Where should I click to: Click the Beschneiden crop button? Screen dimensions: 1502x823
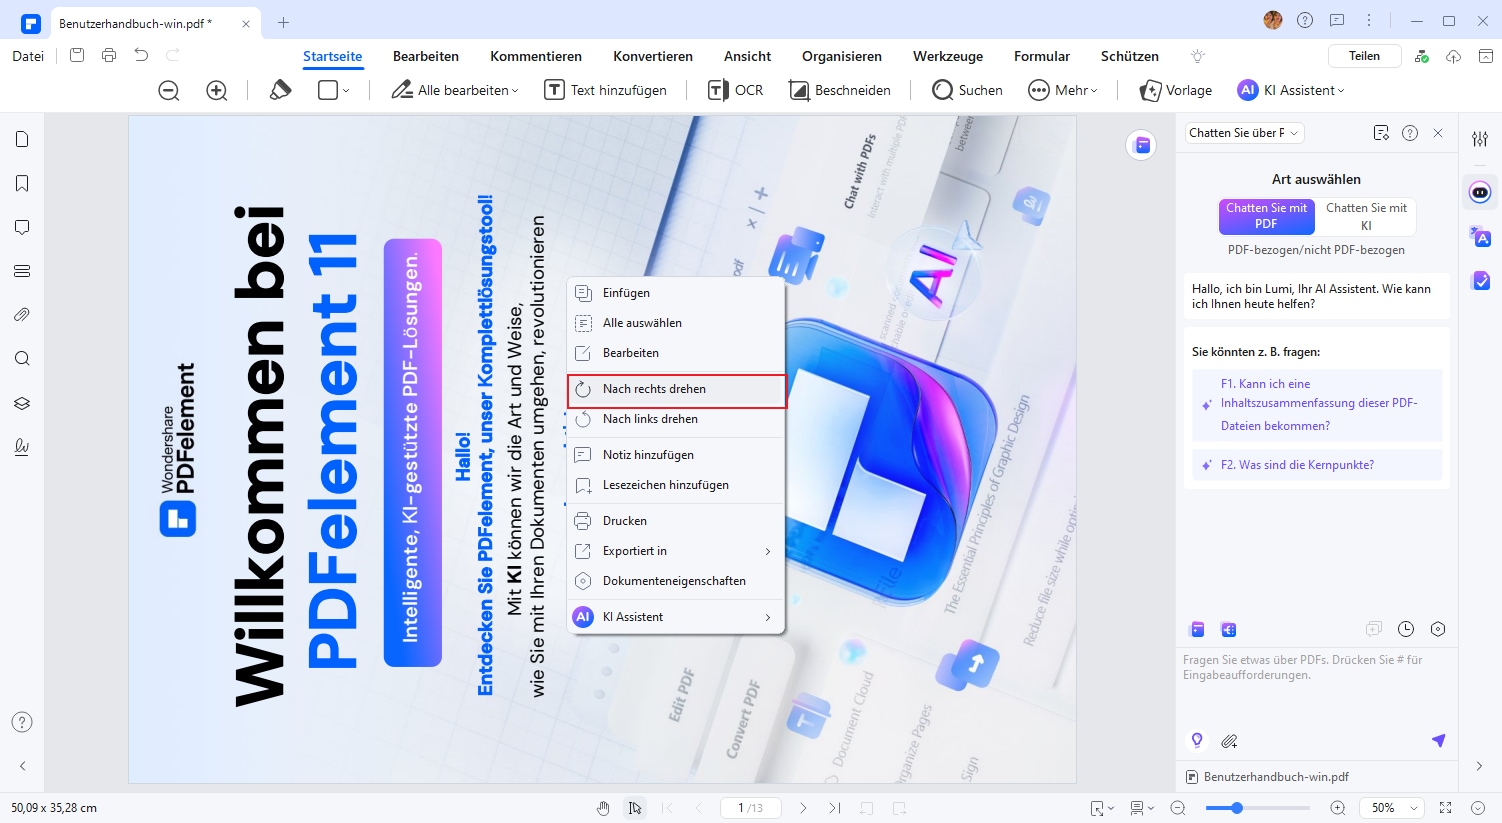tap(840, 90)
